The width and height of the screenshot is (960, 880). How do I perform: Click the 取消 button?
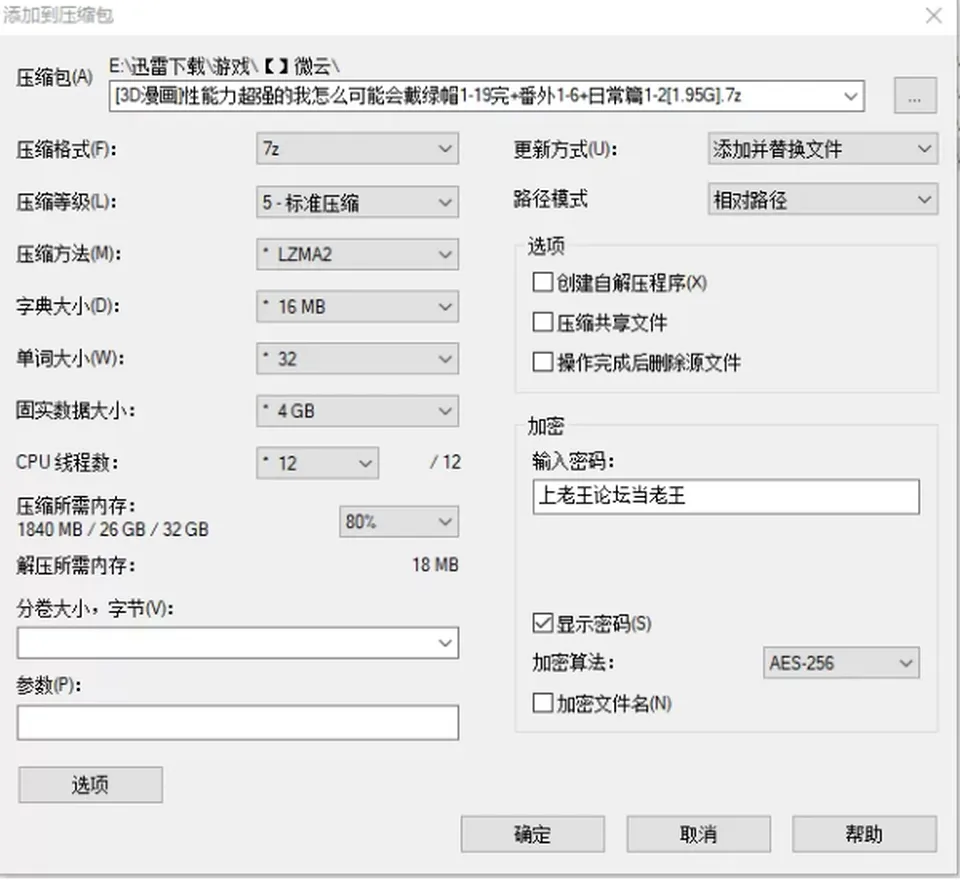(x=699, y=834)
